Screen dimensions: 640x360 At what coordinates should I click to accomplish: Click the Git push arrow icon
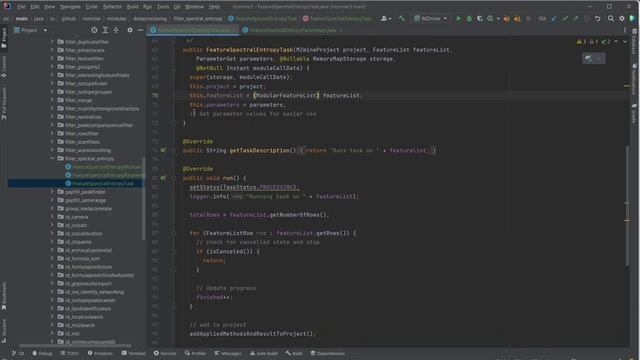576,18
